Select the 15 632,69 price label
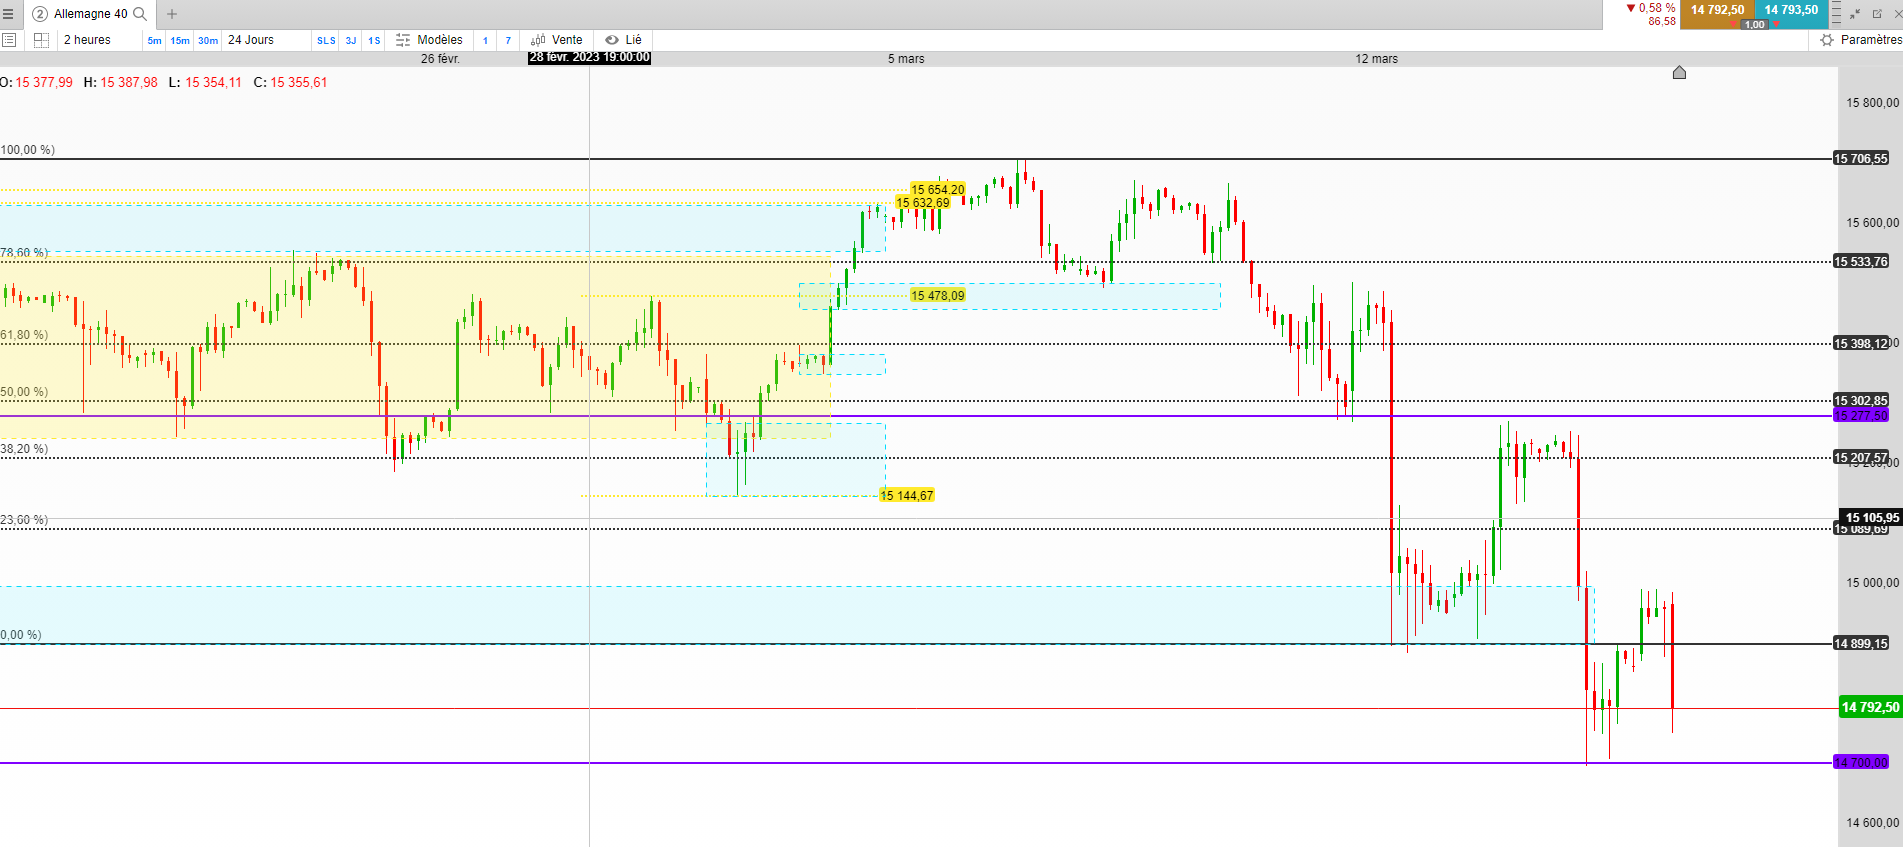The height and width of the screenshot is (847, 1903). tap(923, 203)
